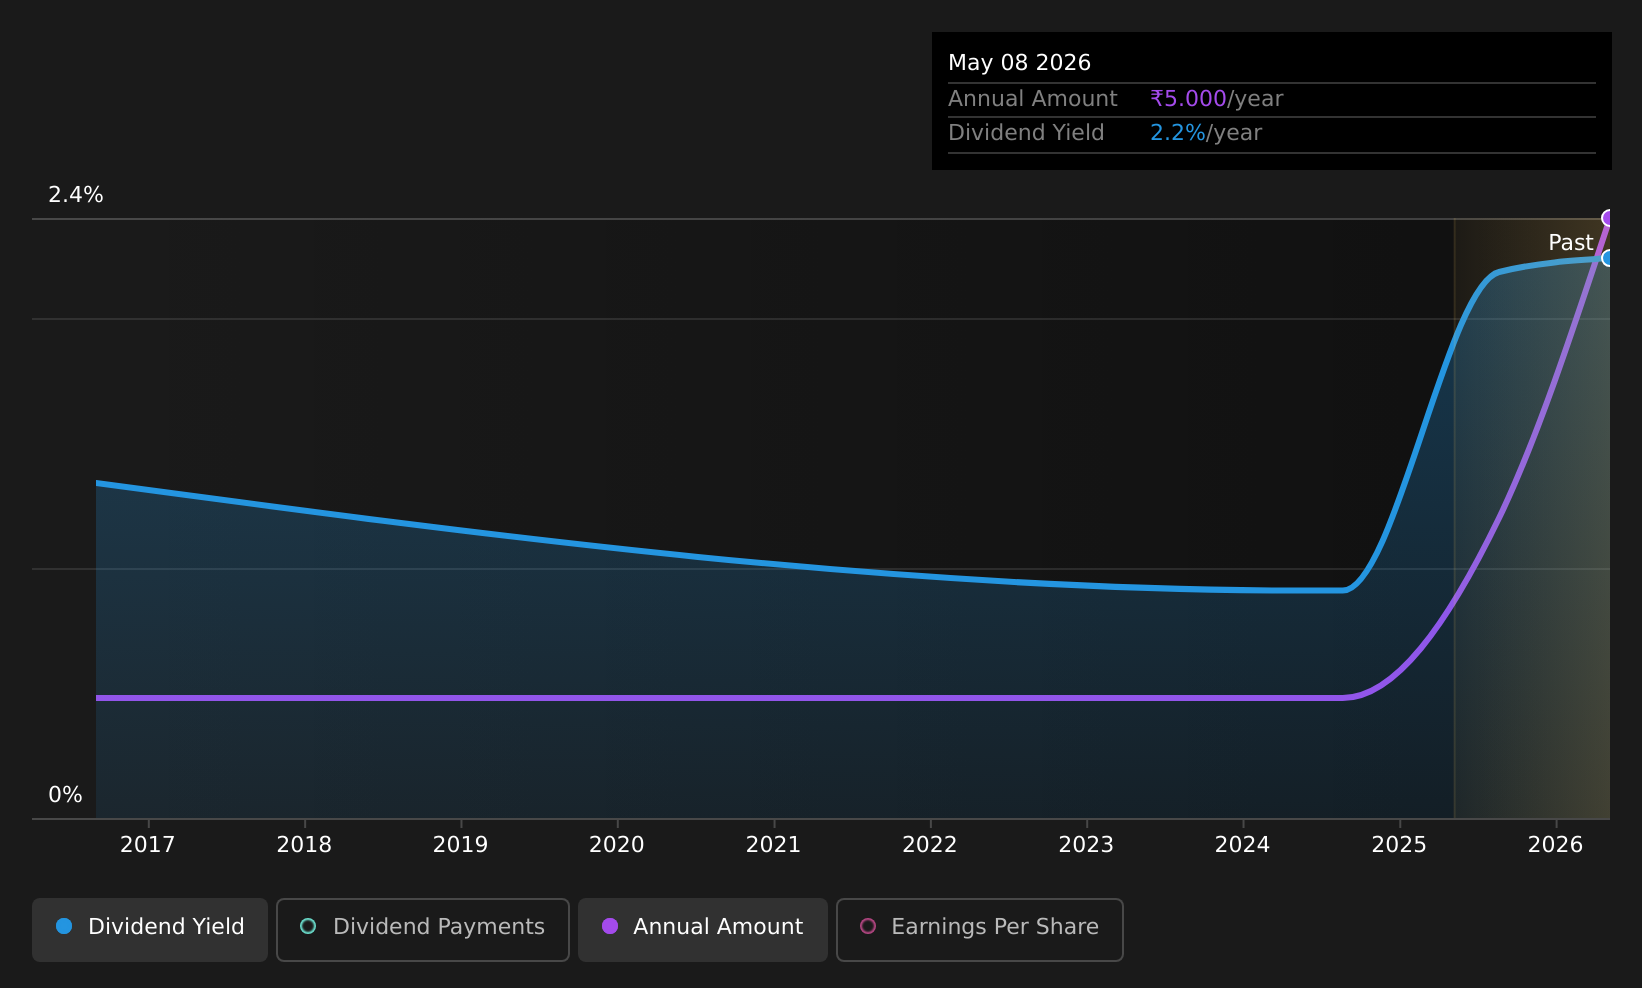Click the ₹5.000/year annual amount value

click(1216, 99)
